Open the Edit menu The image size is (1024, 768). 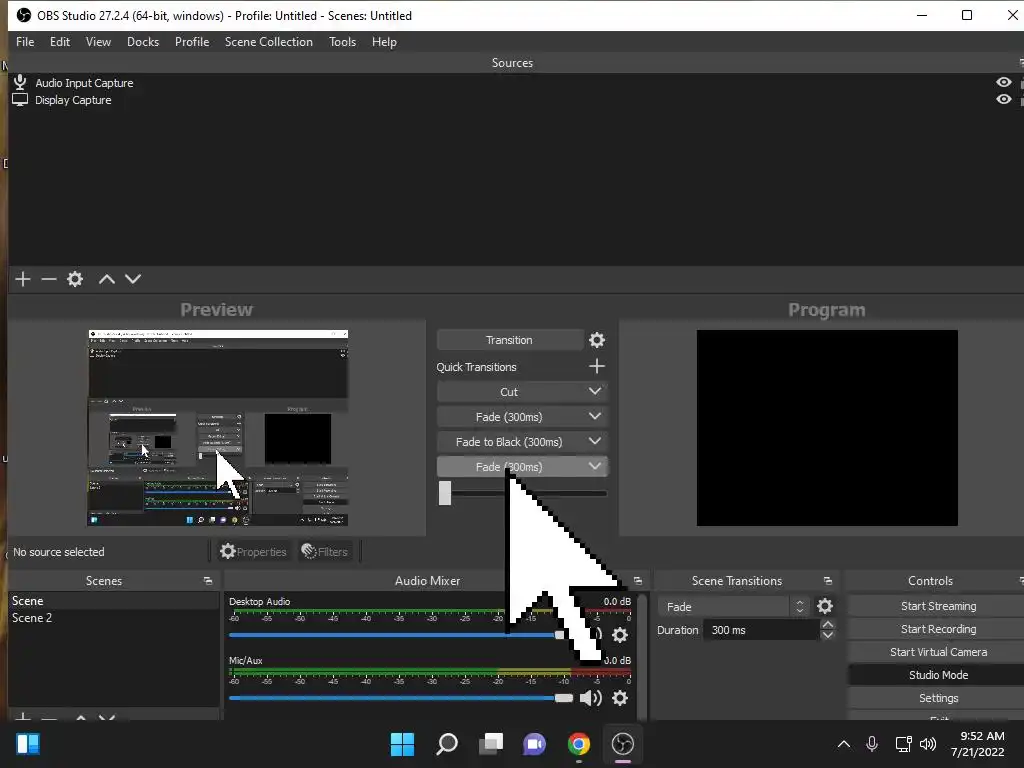59,42
